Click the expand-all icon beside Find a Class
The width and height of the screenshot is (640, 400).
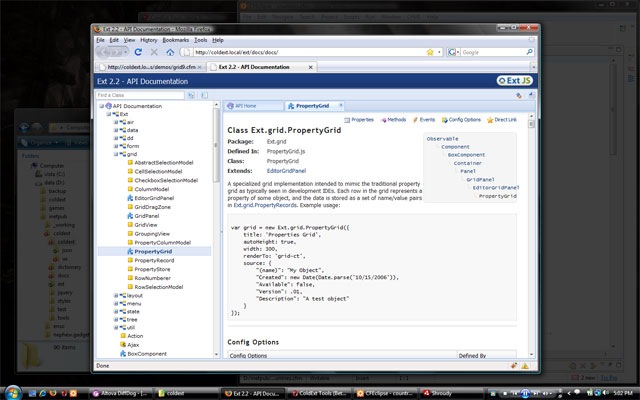(x=191, y=95)
